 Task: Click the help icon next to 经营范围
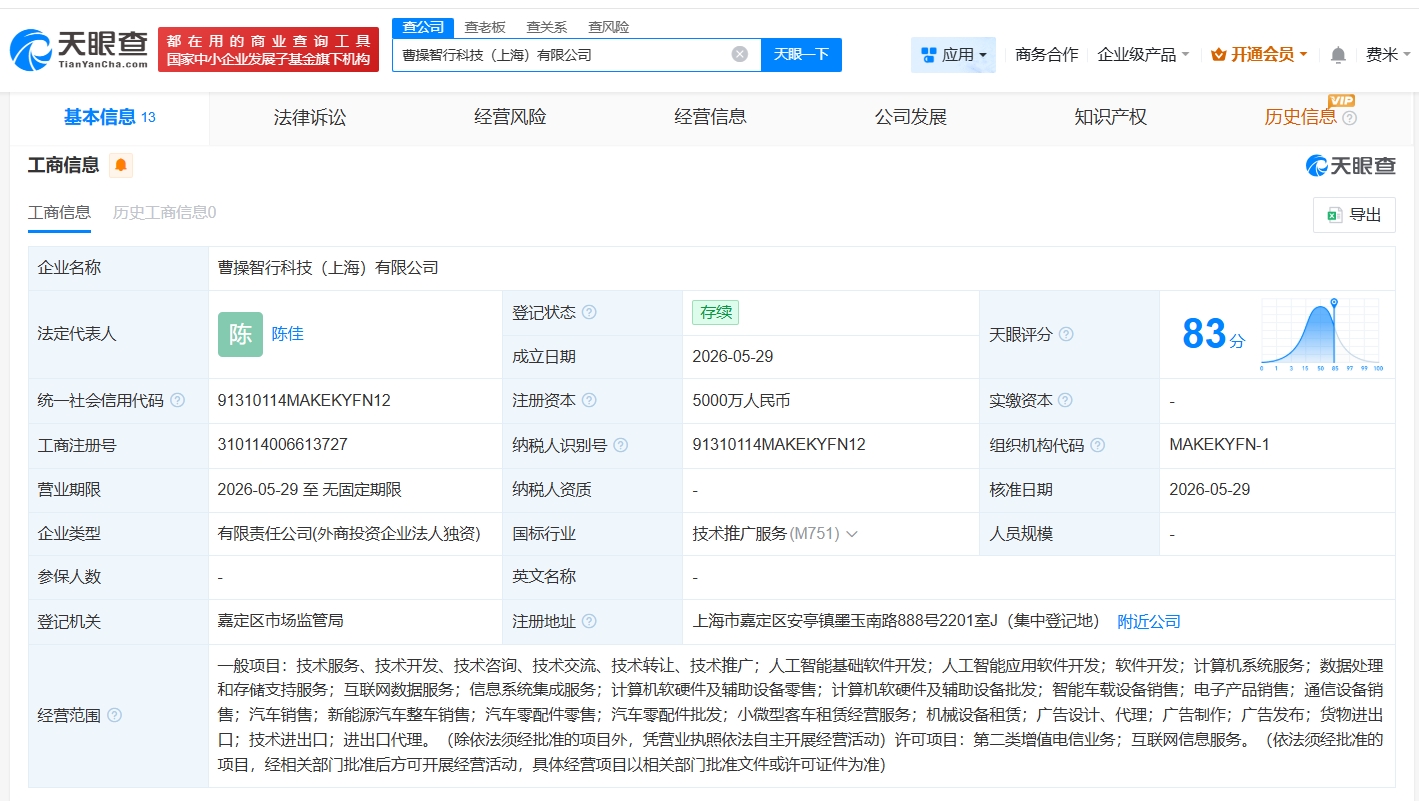point(114,715)
